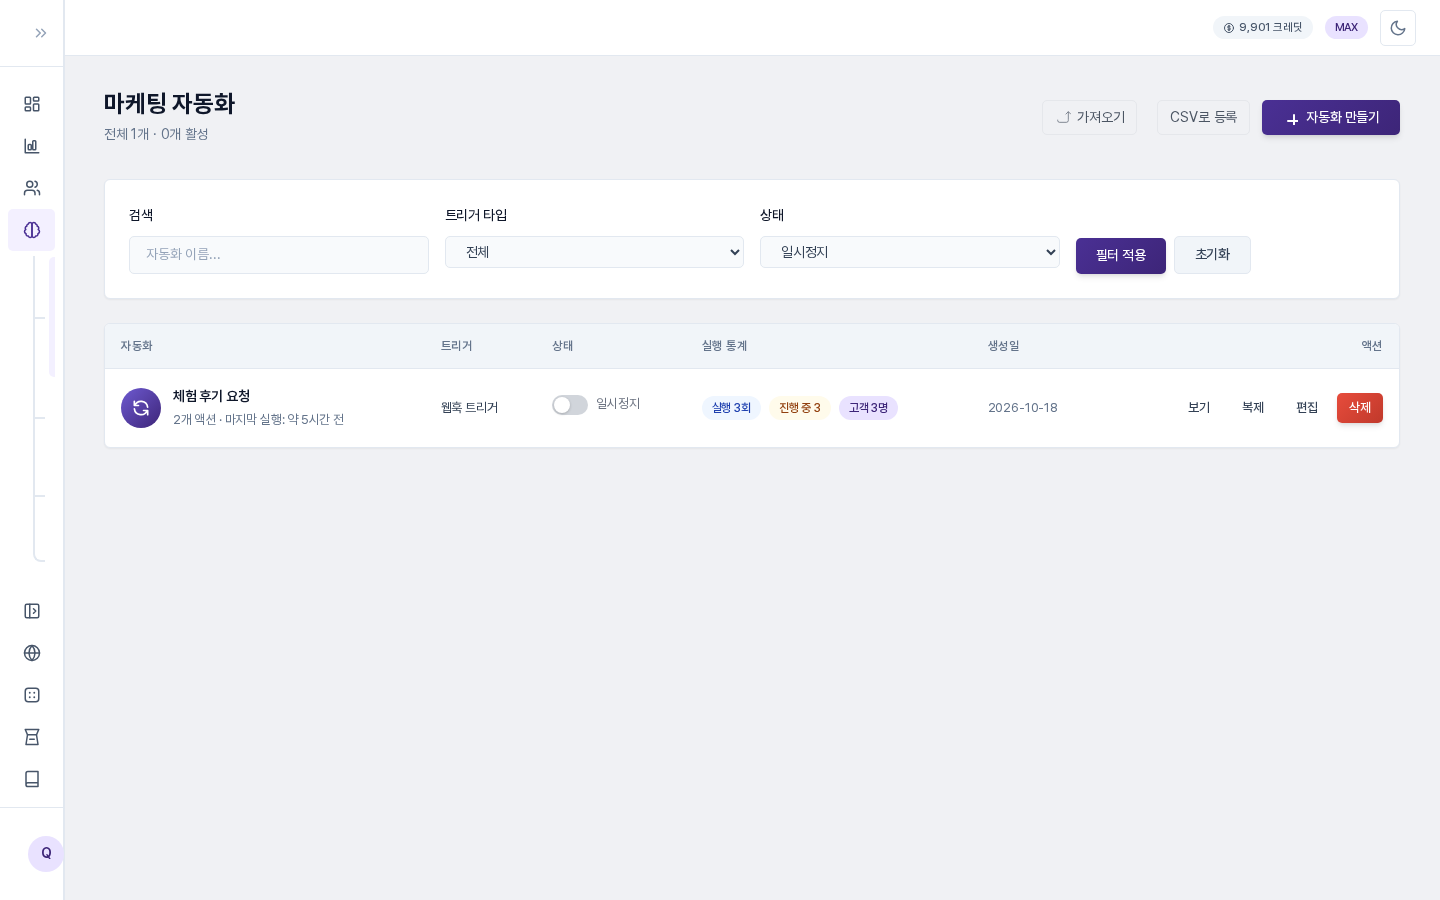
Task: Select the highlighted marketing icon in sidebar
Action: tap(32, 230)
